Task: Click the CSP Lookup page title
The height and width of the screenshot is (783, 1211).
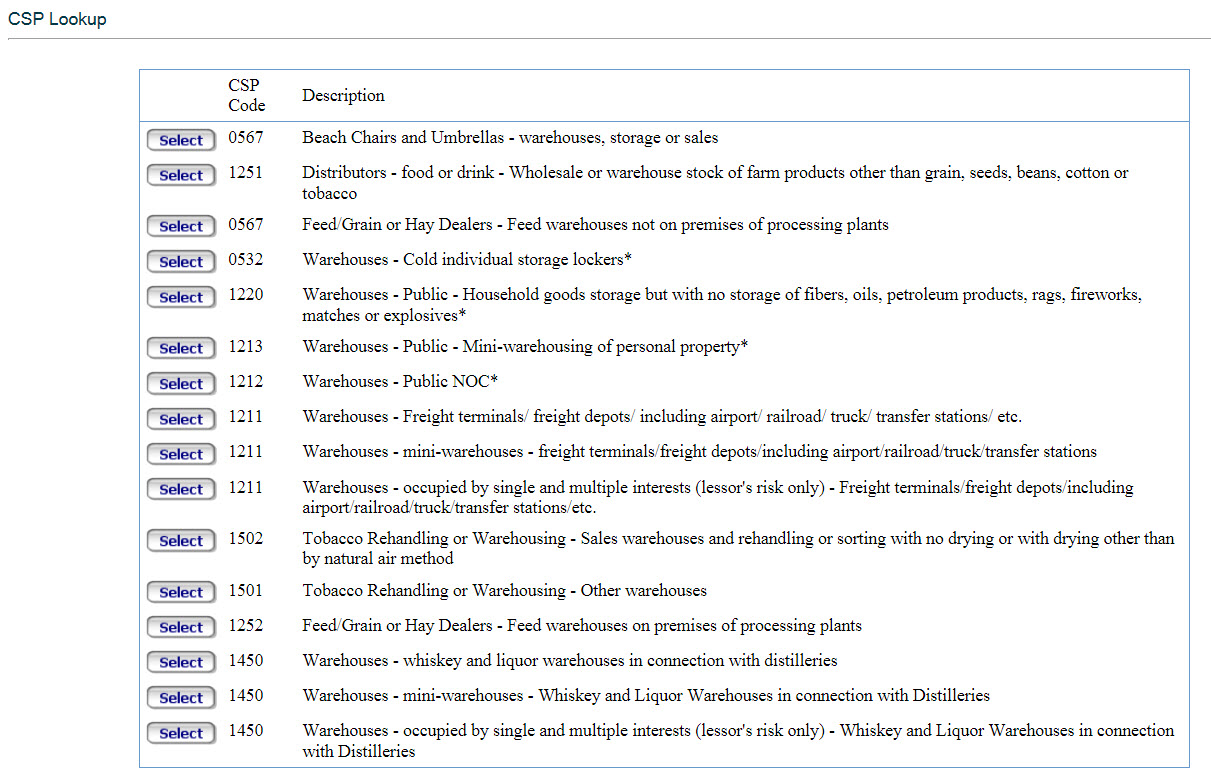Action: click(x=57, y=19)
